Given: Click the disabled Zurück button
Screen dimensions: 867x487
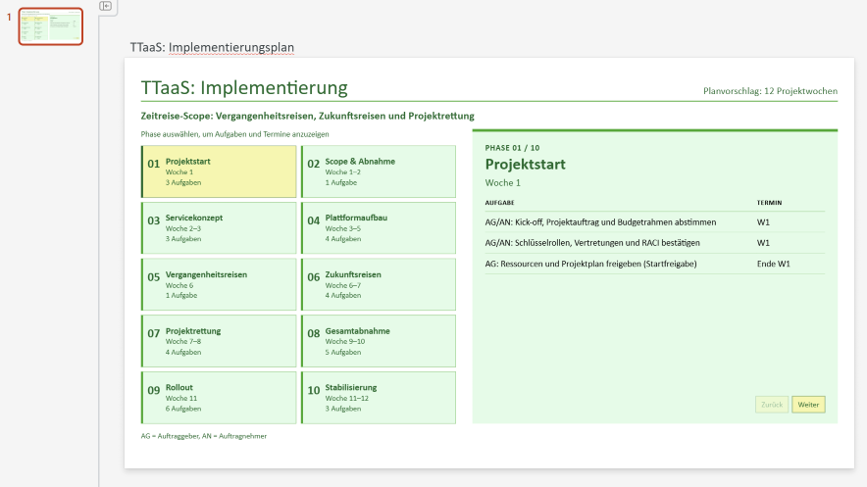Looking at the screenshot, I should (772, 405).
